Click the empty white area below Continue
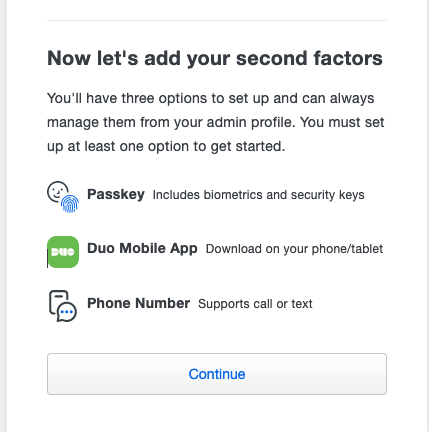This screenshot has width=429, height=432. point(217,415)
